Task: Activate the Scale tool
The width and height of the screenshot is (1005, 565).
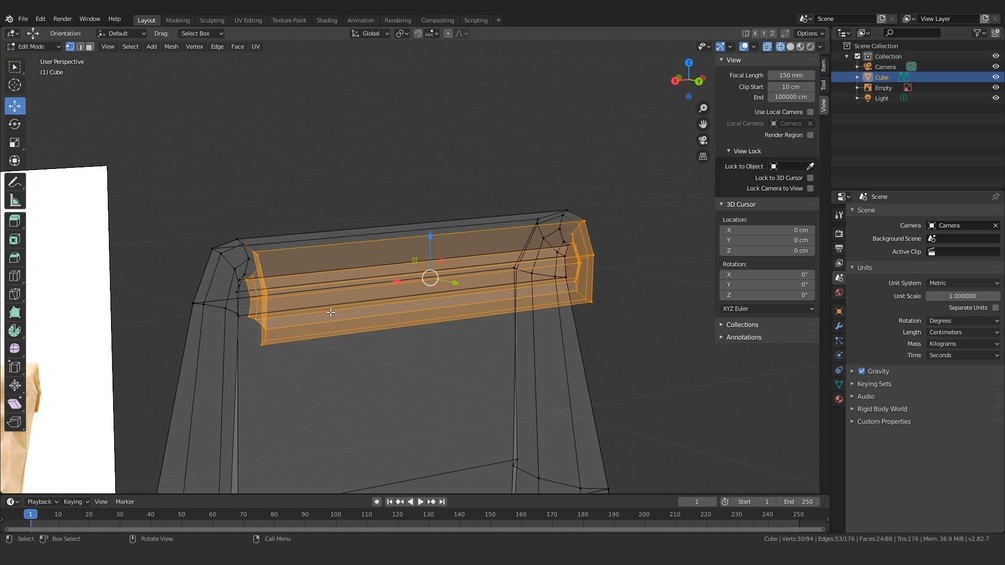Action: [15, 142]
